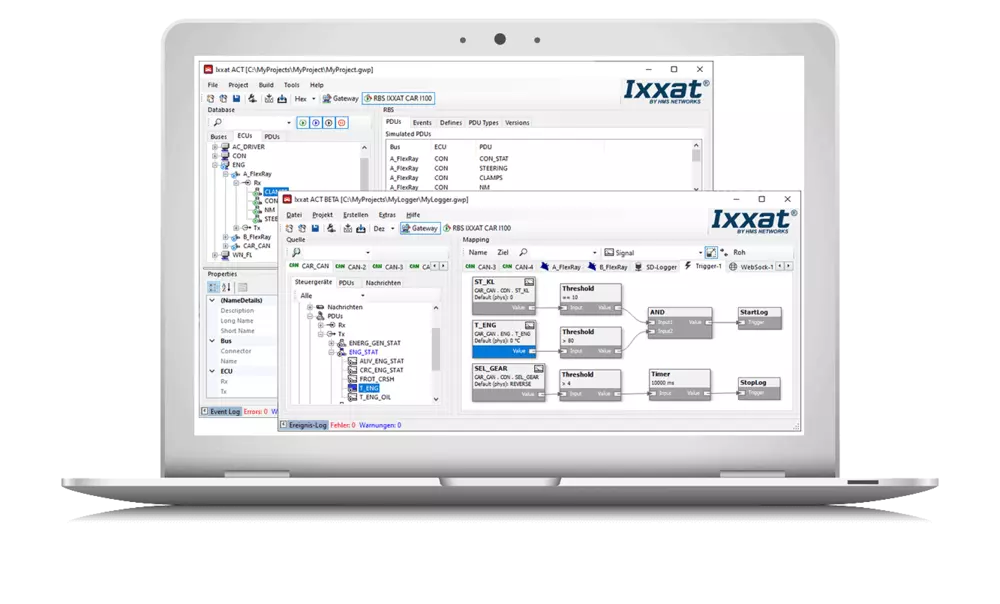1000x604 pixels.
Task: Open the Build menu in the back window
Action: coord(266,85)
